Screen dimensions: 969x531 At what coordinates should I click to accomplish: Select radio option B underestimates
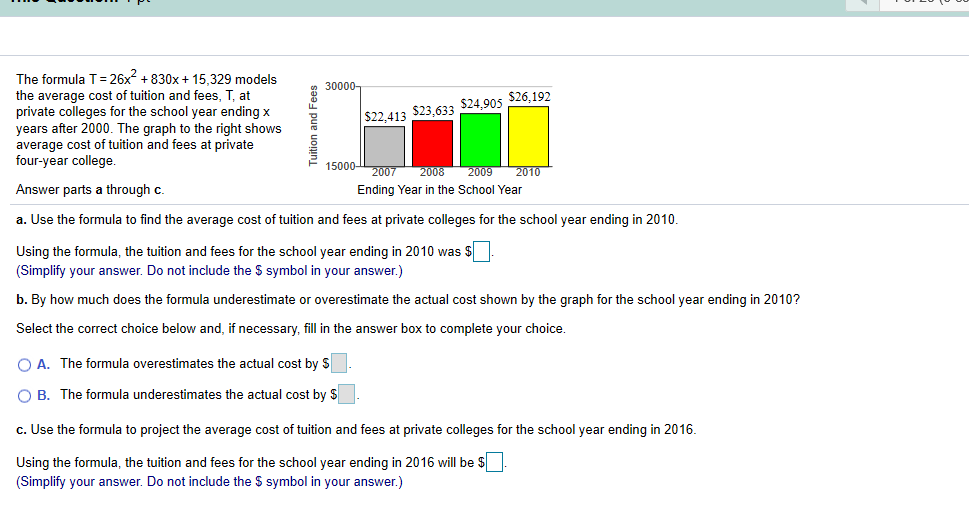(25, 396)
